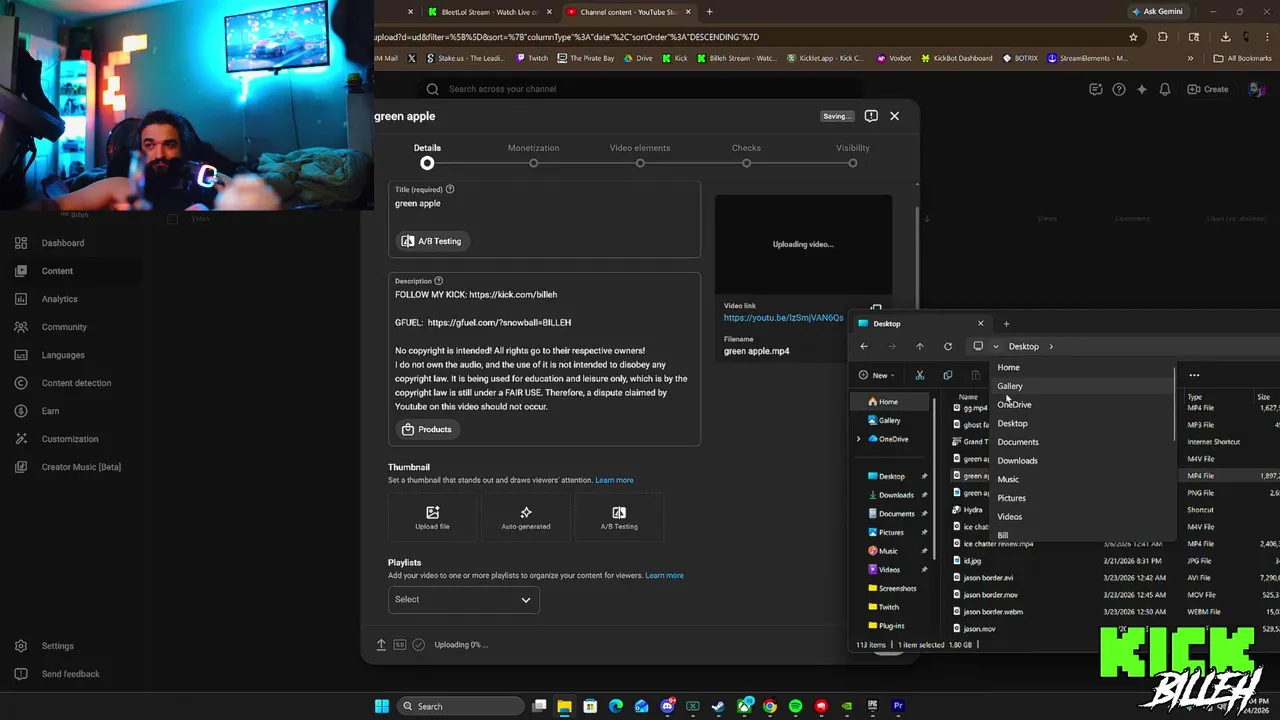Open the All Bookmarks folder
Image resolution: width=1280 pixels, height=720 pixels.
coord(1242,58)
